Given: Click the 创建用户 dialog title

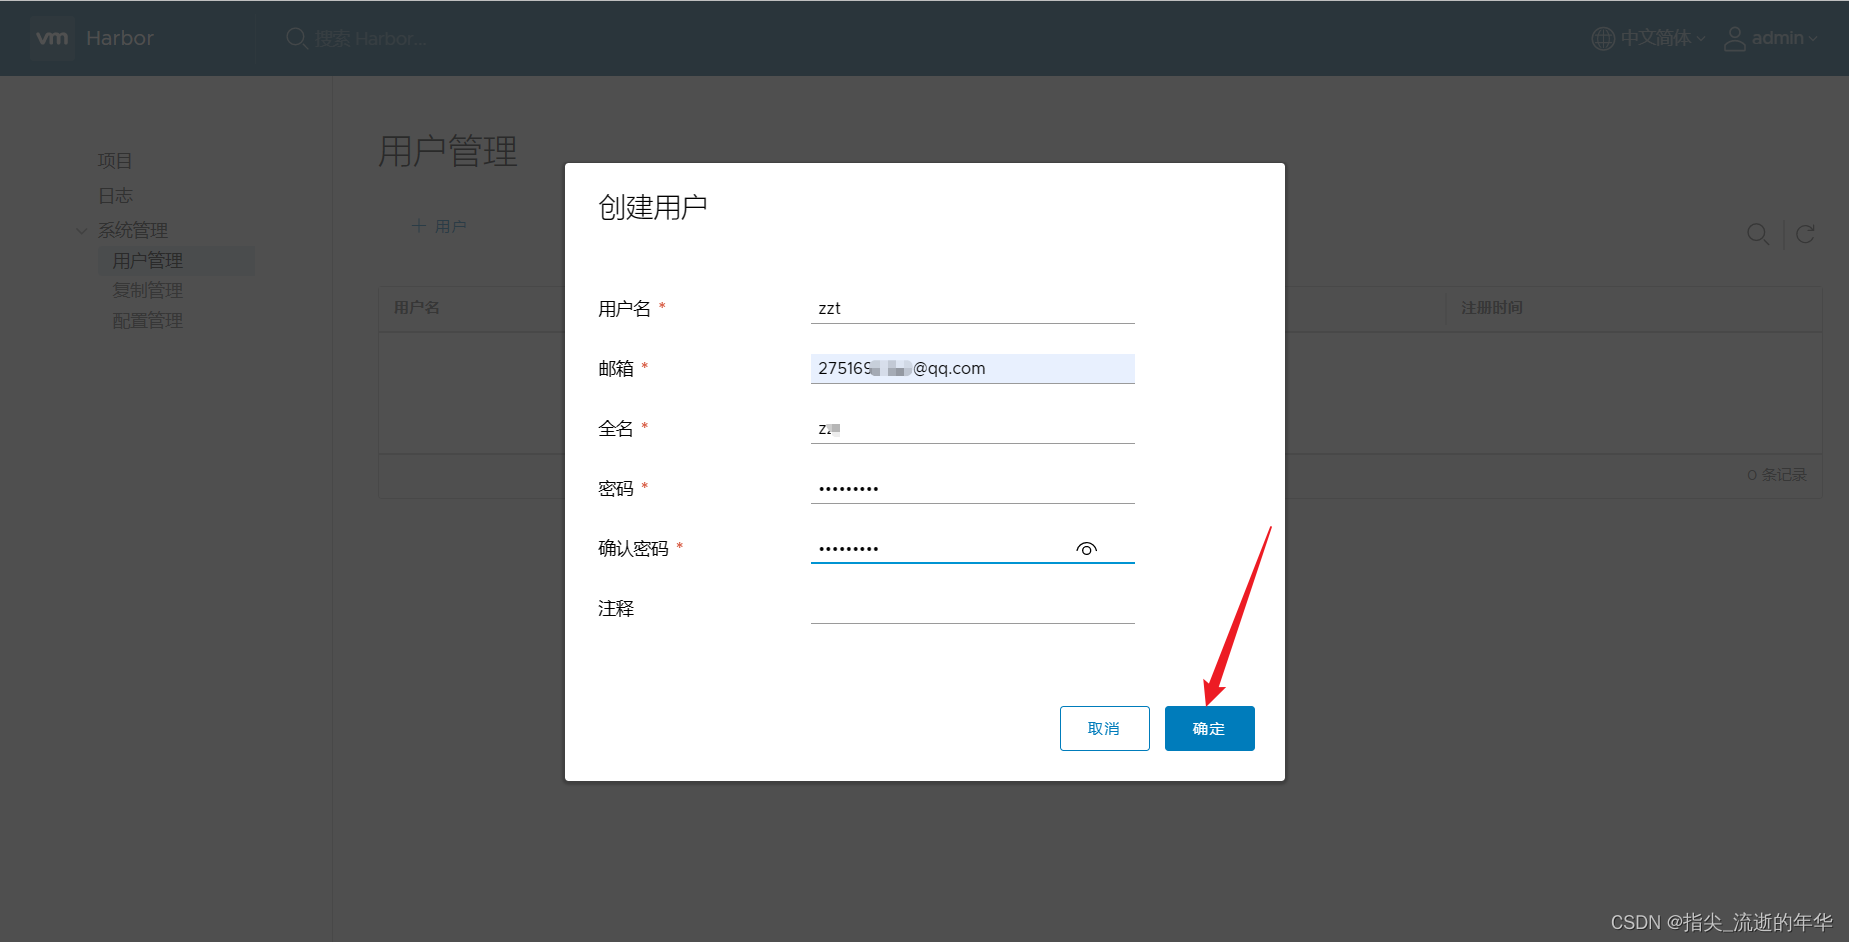Looking at the screenshot, I should pos(652,207).
